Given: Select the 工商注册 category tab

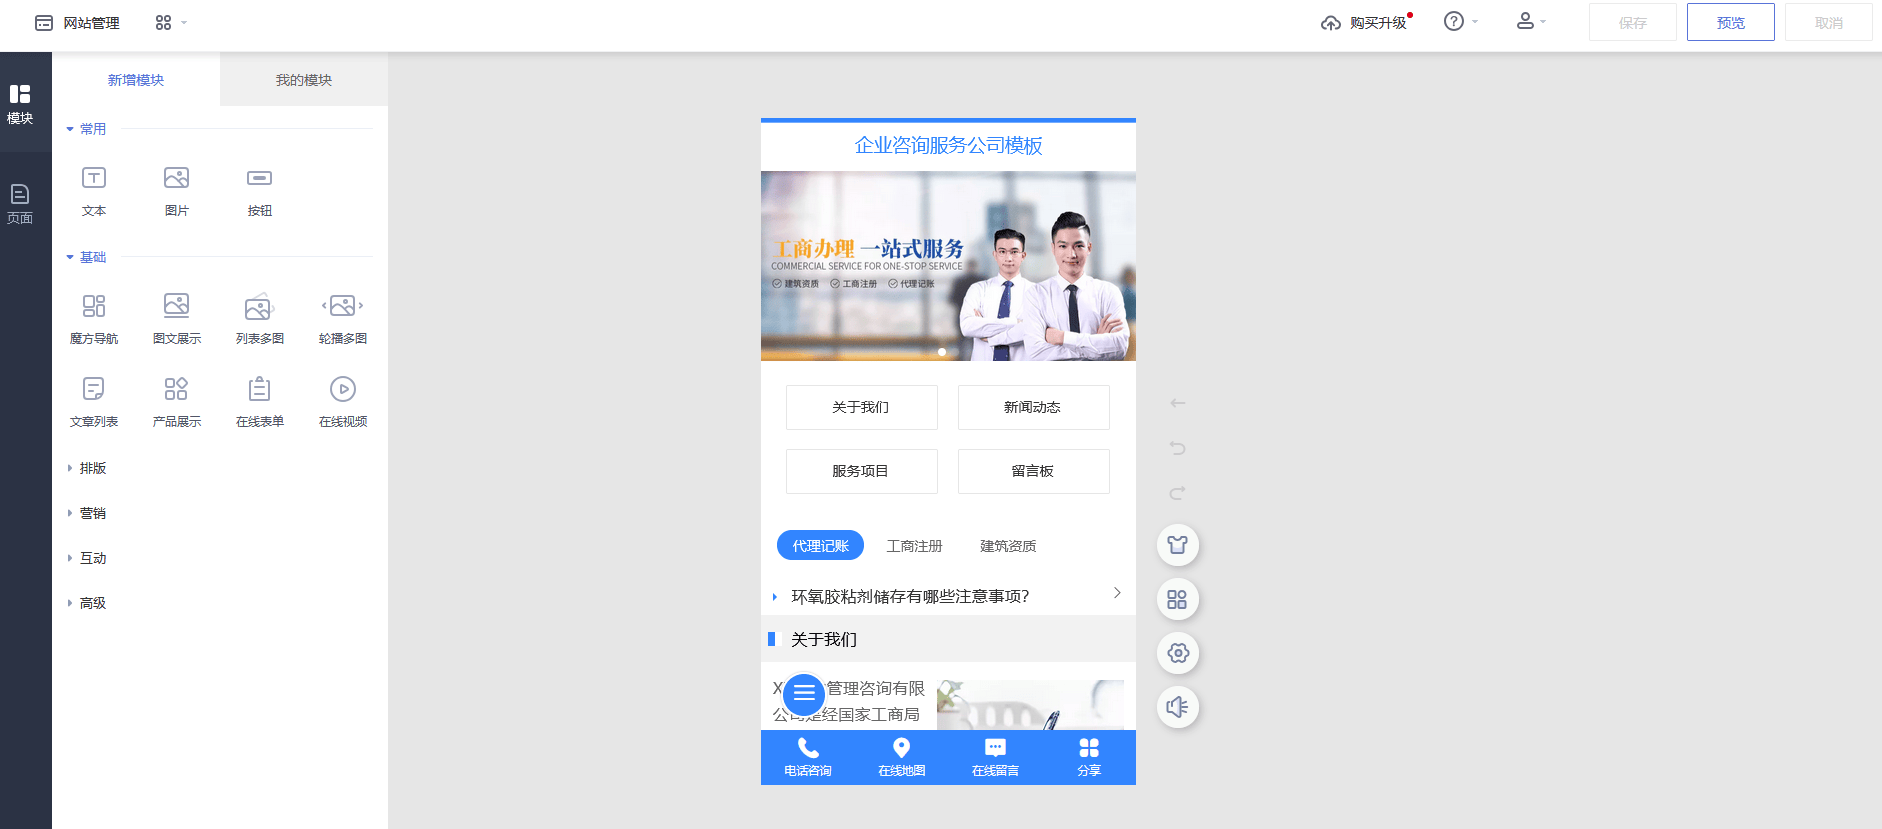Looking at the screenshot, I should 914,546.
